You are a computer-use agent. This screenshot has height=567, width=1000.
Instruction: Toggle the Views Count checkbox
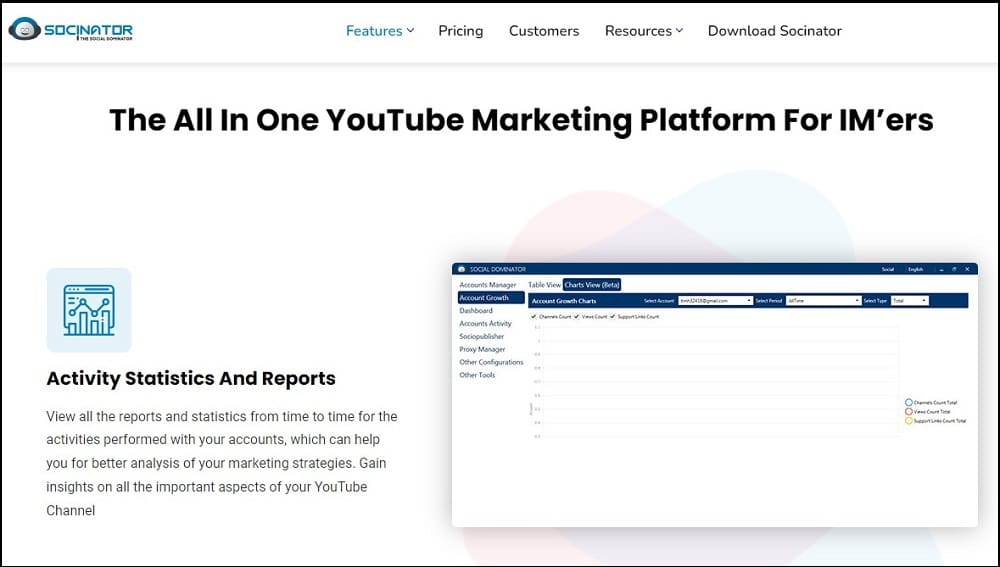tap(577, 316)
